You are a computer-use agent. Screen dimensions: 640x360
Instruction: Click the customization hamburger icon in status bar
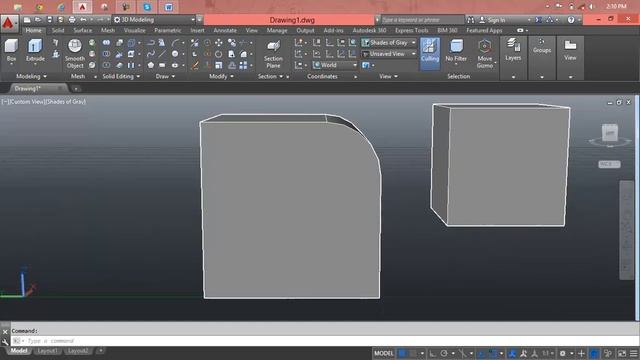click(633, 353)
